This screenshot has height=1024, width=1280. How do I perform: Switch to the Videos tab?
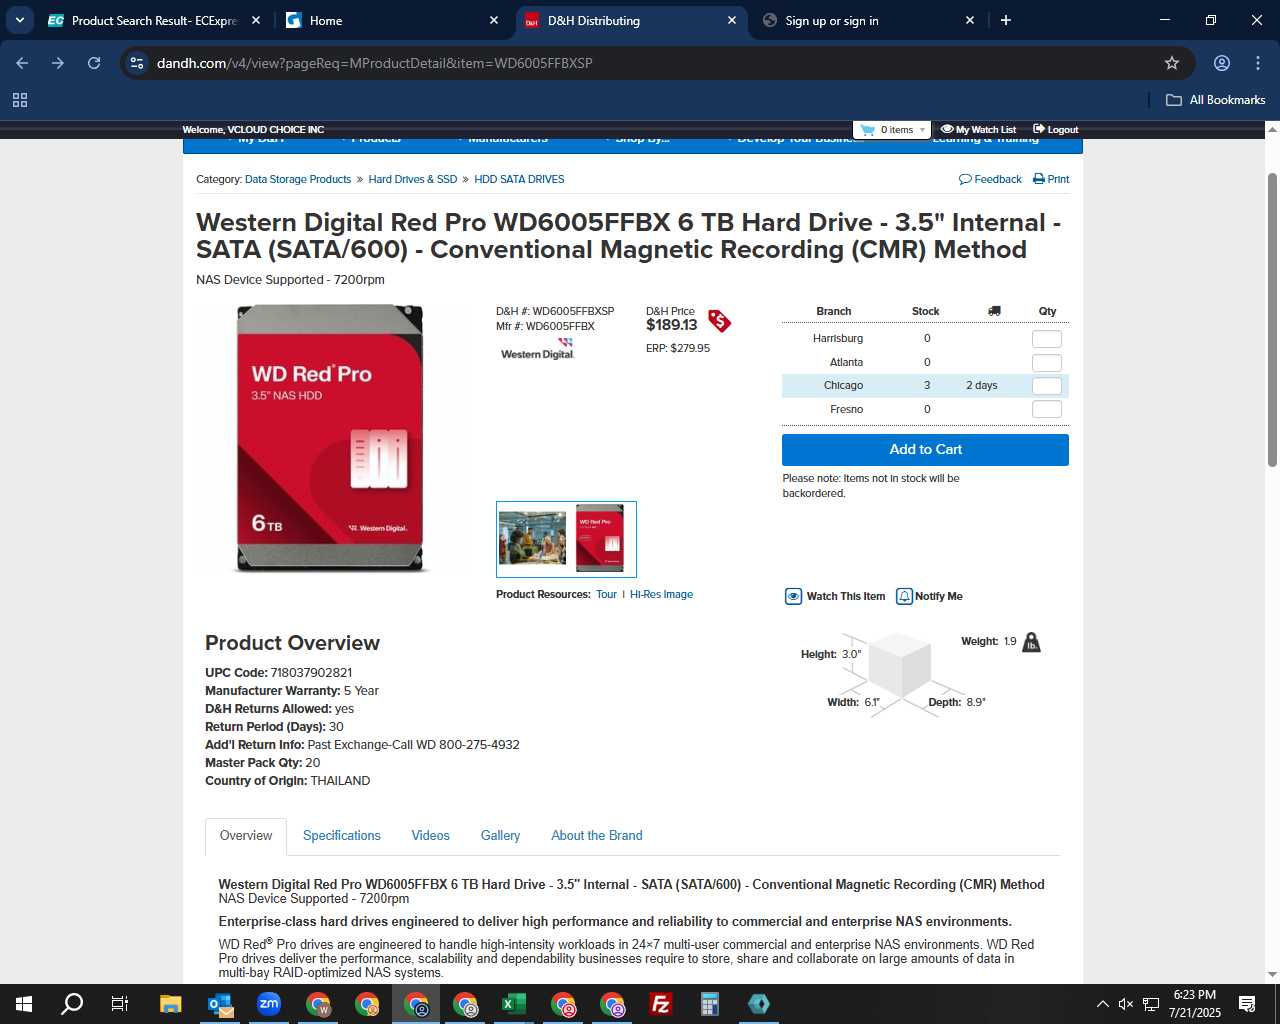coord(431,836)
